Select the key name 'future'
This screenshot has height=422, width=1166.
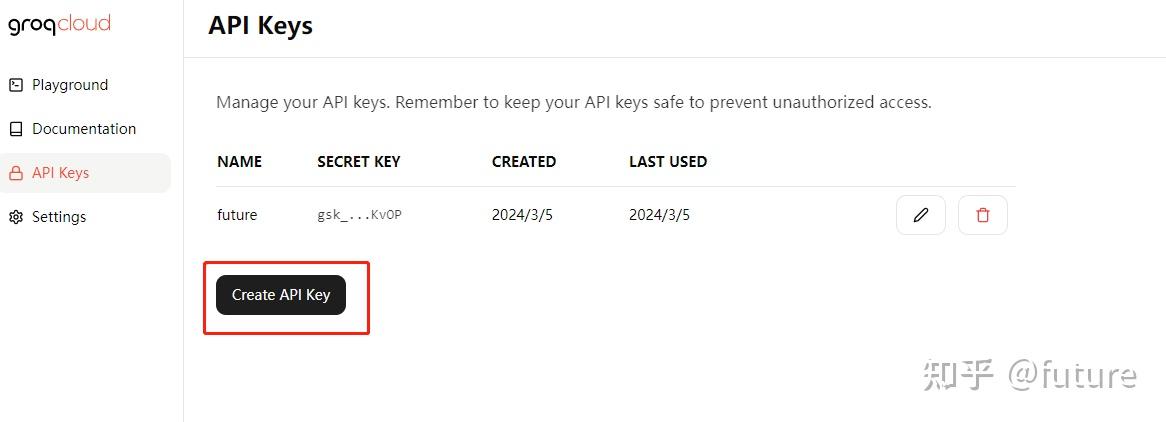(x=237, y=215)
